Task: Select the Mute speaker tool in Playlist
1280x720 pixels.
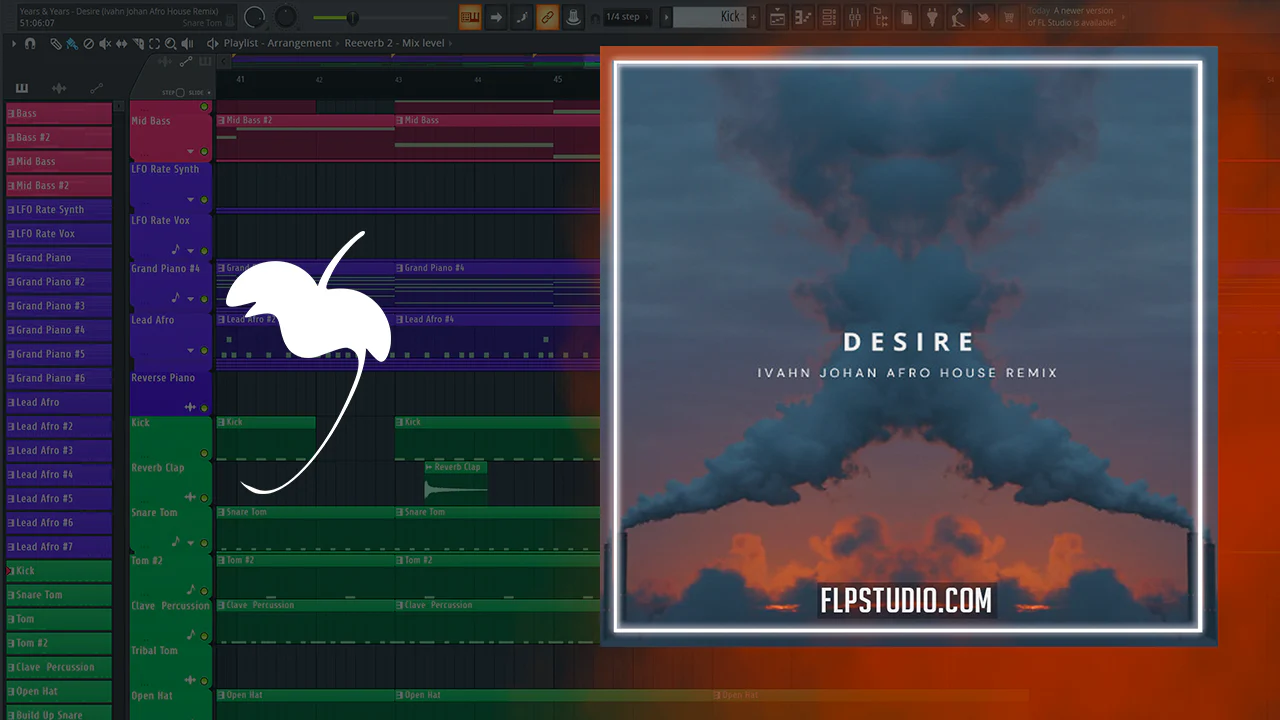Action: coord(105,44)
